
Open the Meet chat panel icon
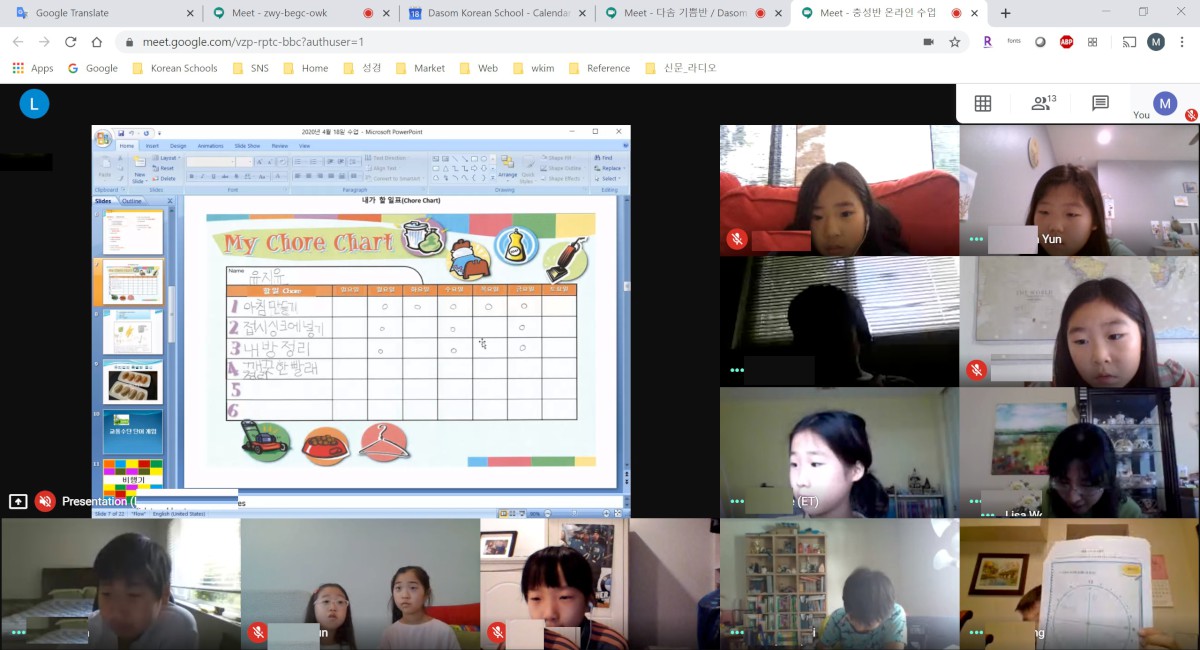coord(1100,103)
